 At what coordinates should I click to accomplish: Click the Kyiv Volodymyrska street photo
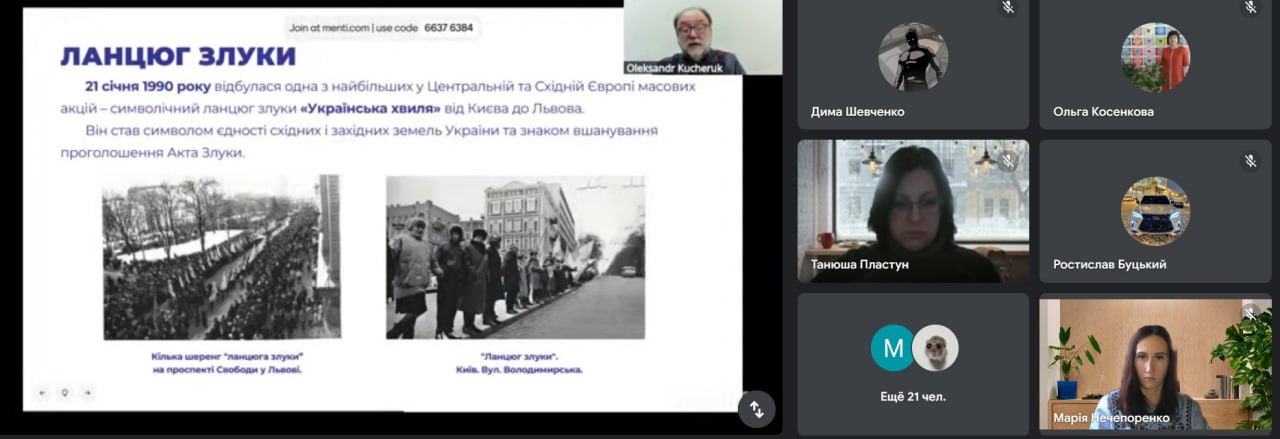pyautogui.click(x=515, y=257)
